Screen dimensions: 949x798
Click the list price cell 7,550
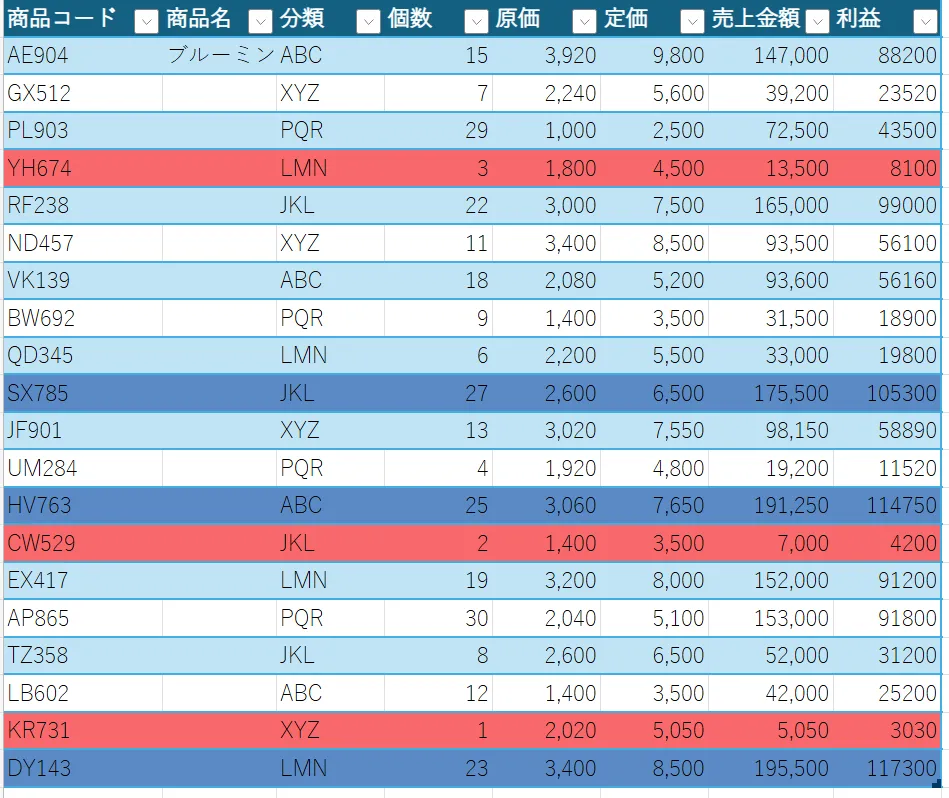point(656,431)
